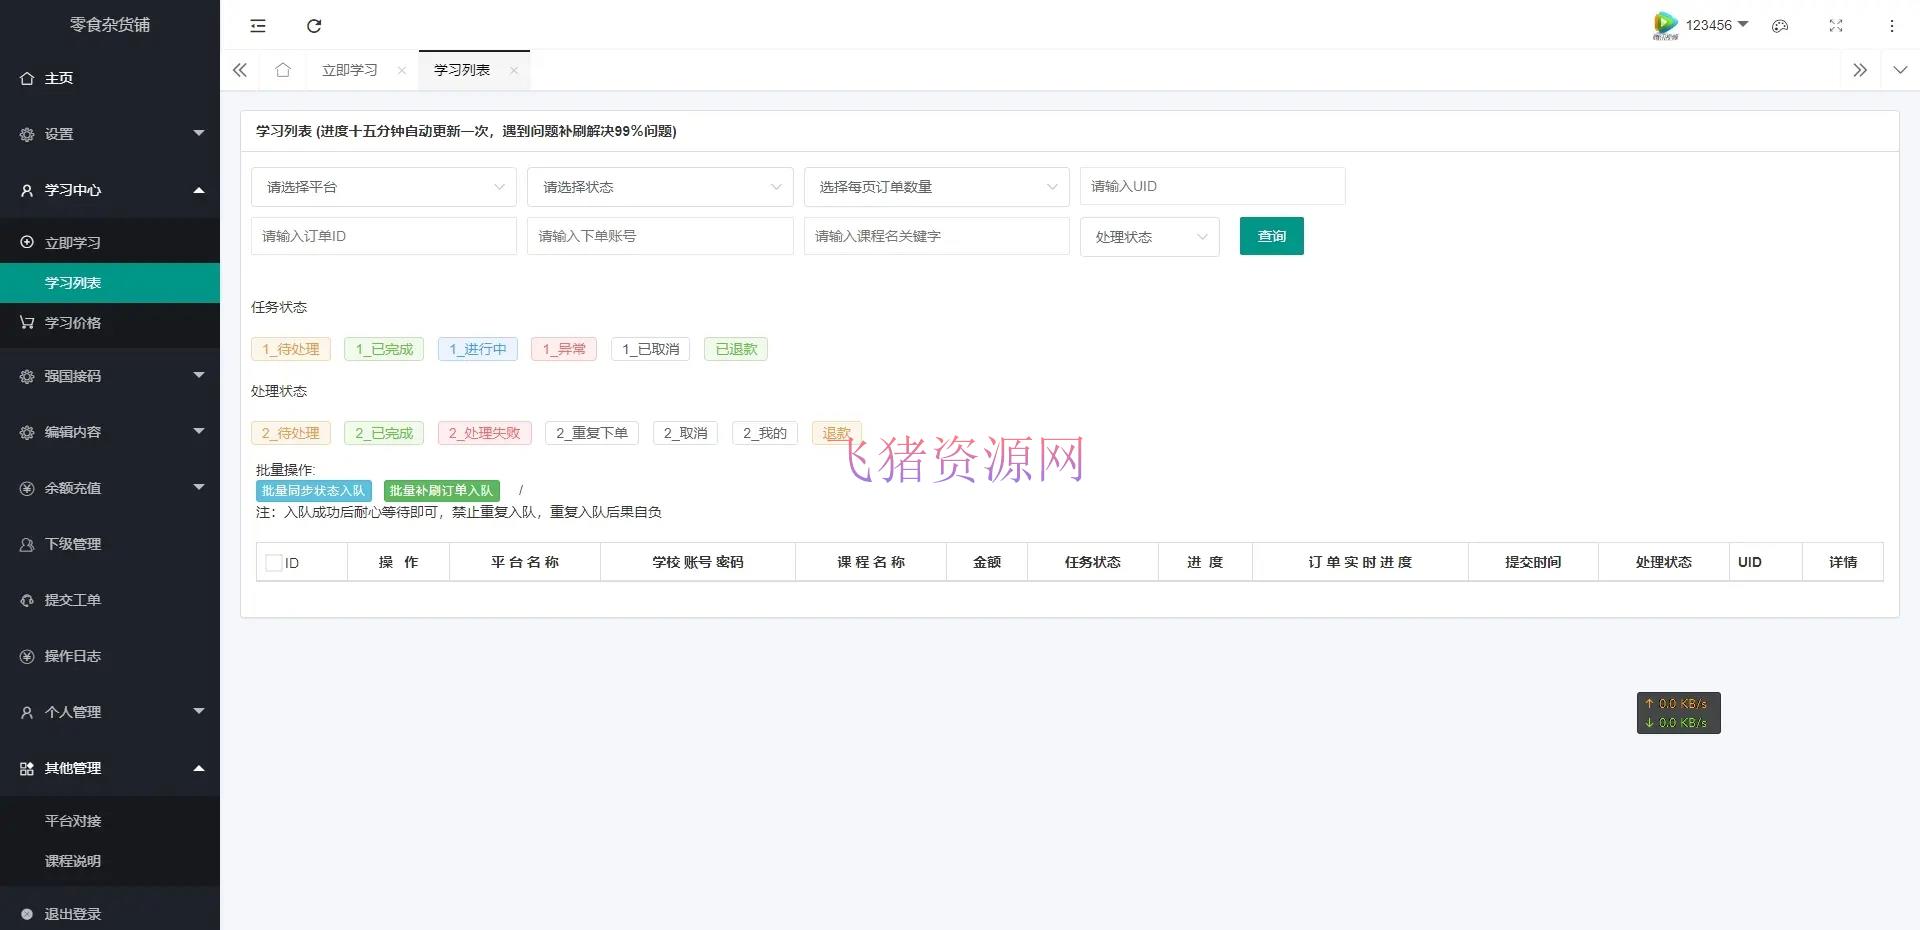The width and height of the screenshot is (1920, 930).
Task: Select 主页 in the sidebar
Action: [x=57, y=77]
